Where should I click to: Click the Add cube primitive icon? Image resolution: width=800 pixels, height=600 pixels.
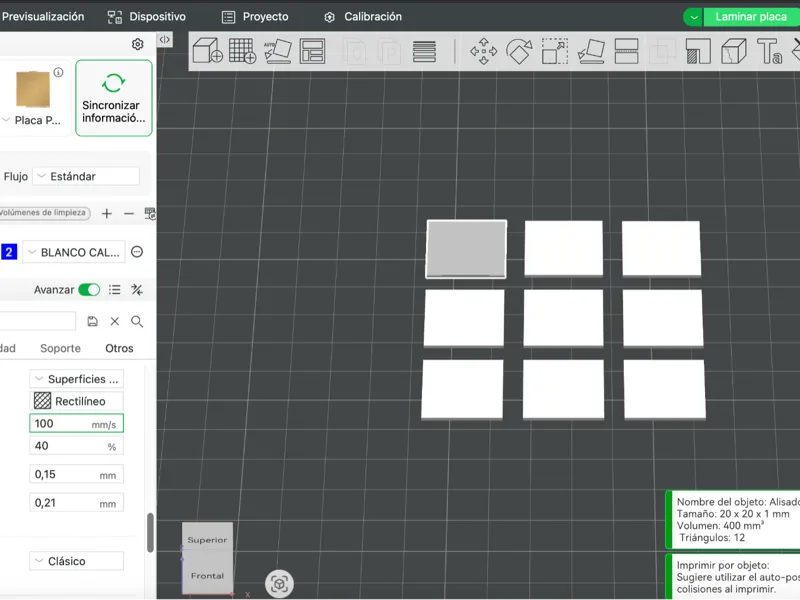tap(208, 51)
